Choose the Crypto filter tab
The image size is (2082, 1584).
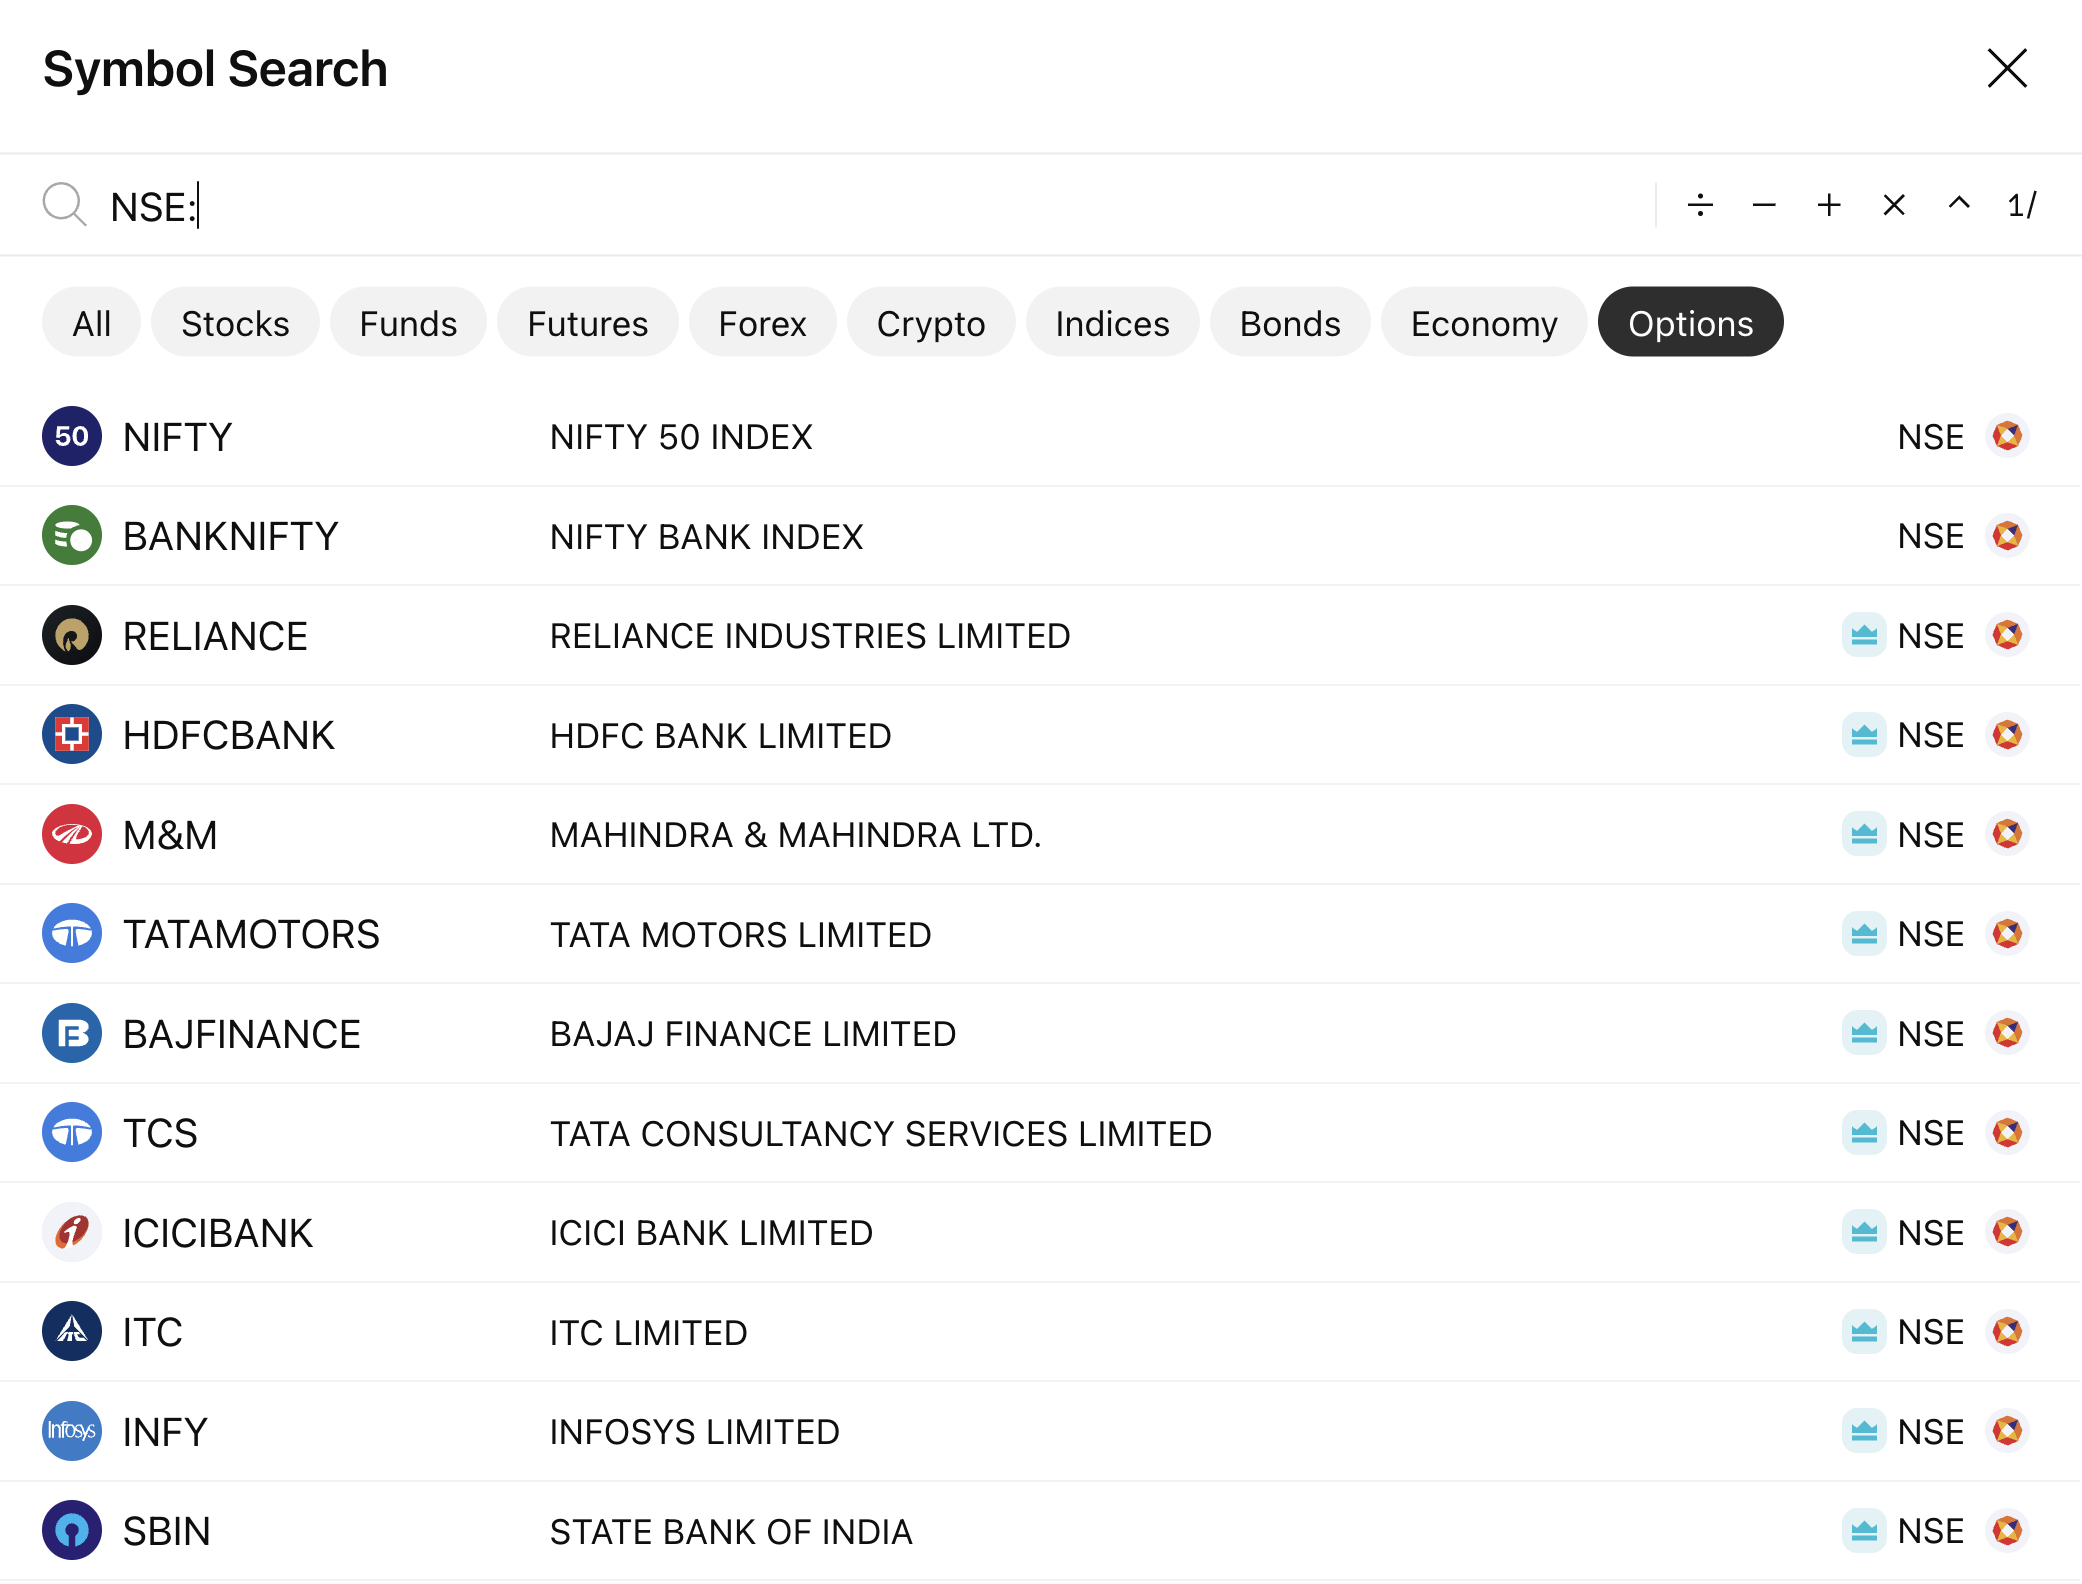coord(931,323)
